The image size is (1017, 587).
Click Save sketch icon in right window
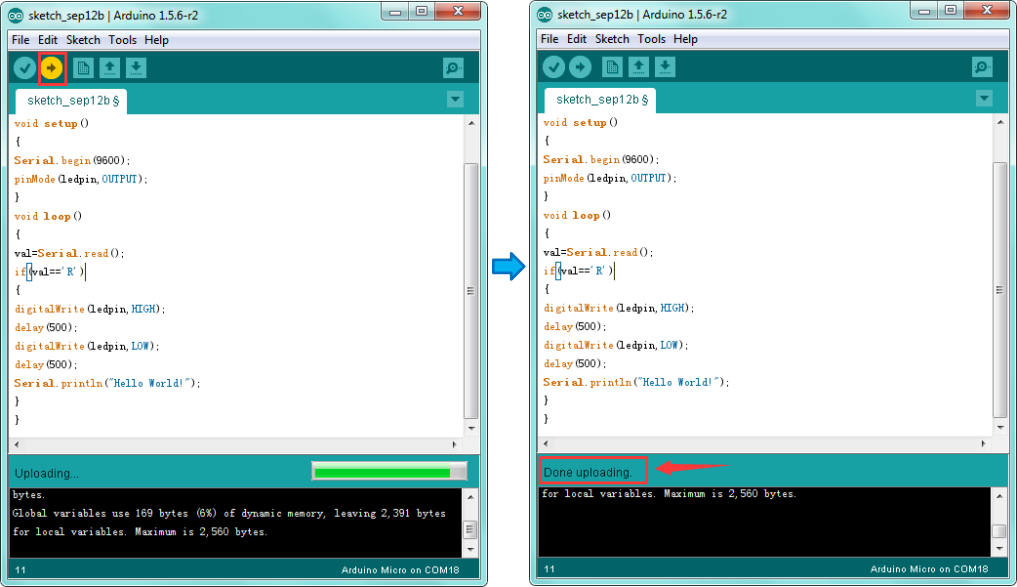click(665, 67)
